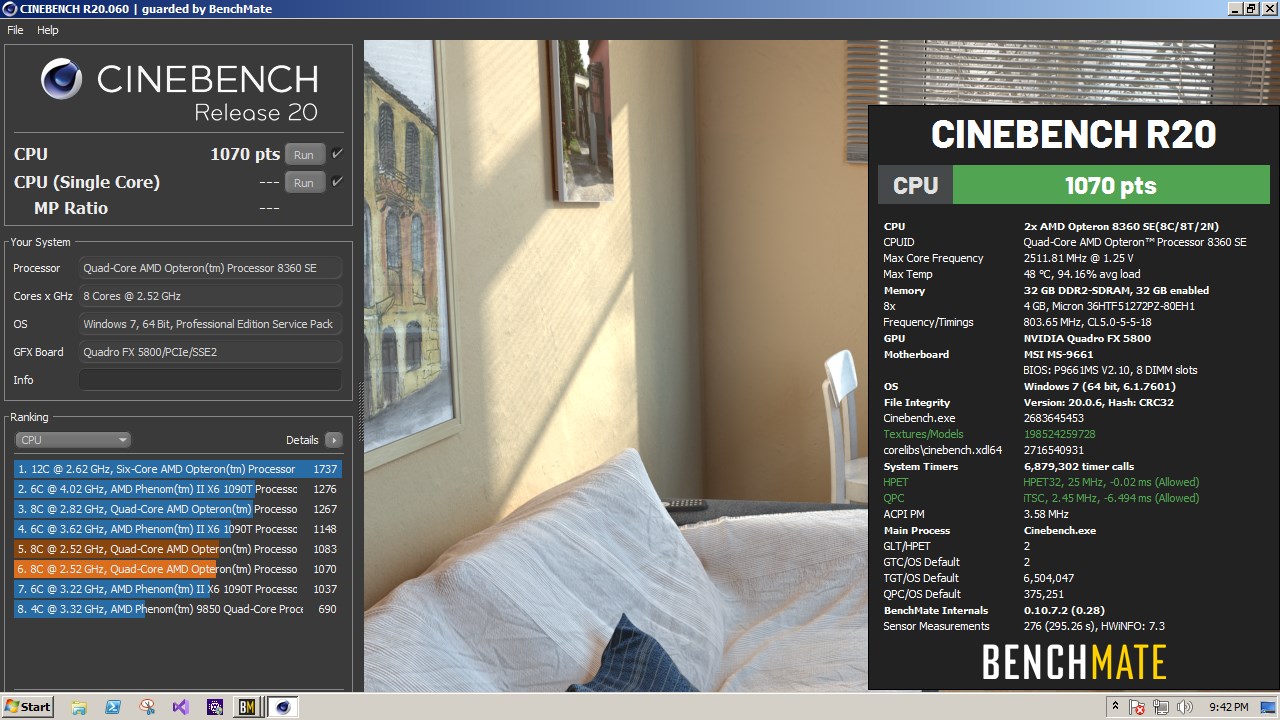Select ranking row 6 with 1070 score
1280x720 pixels.
click(x=178, y=569)
